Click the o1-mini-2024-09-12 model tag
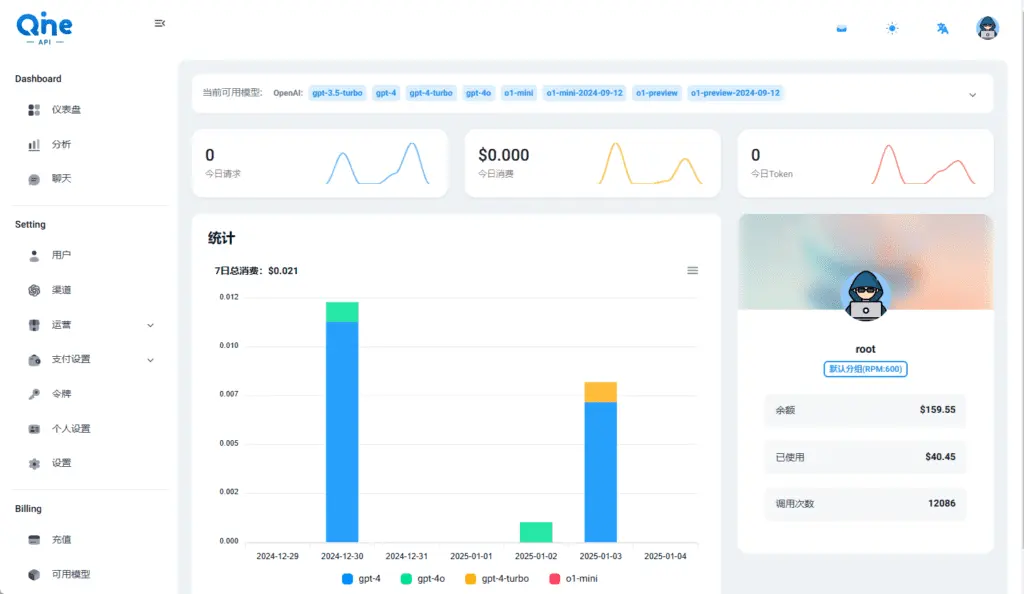The height and width of the screenshot is (594, 1024). [584, 93]
